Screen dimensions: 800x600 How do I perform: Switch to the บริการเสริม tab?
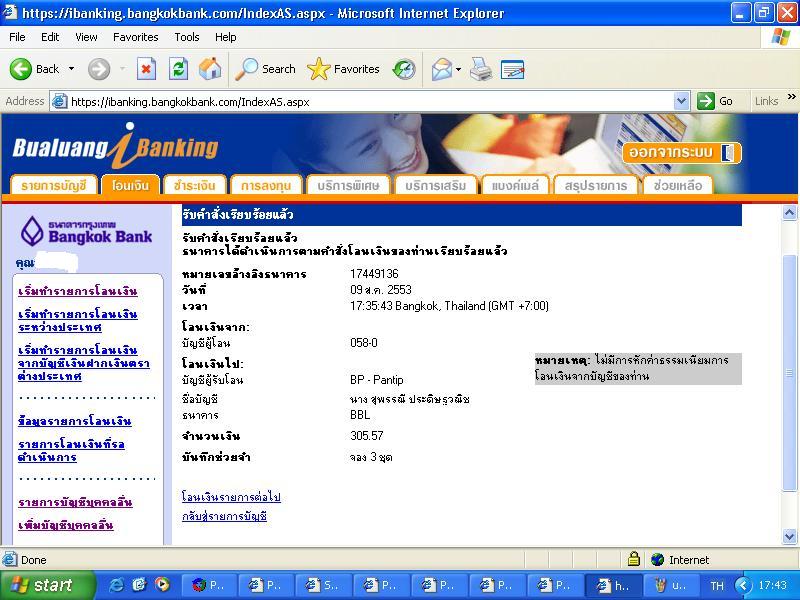[x=436, y=185]
